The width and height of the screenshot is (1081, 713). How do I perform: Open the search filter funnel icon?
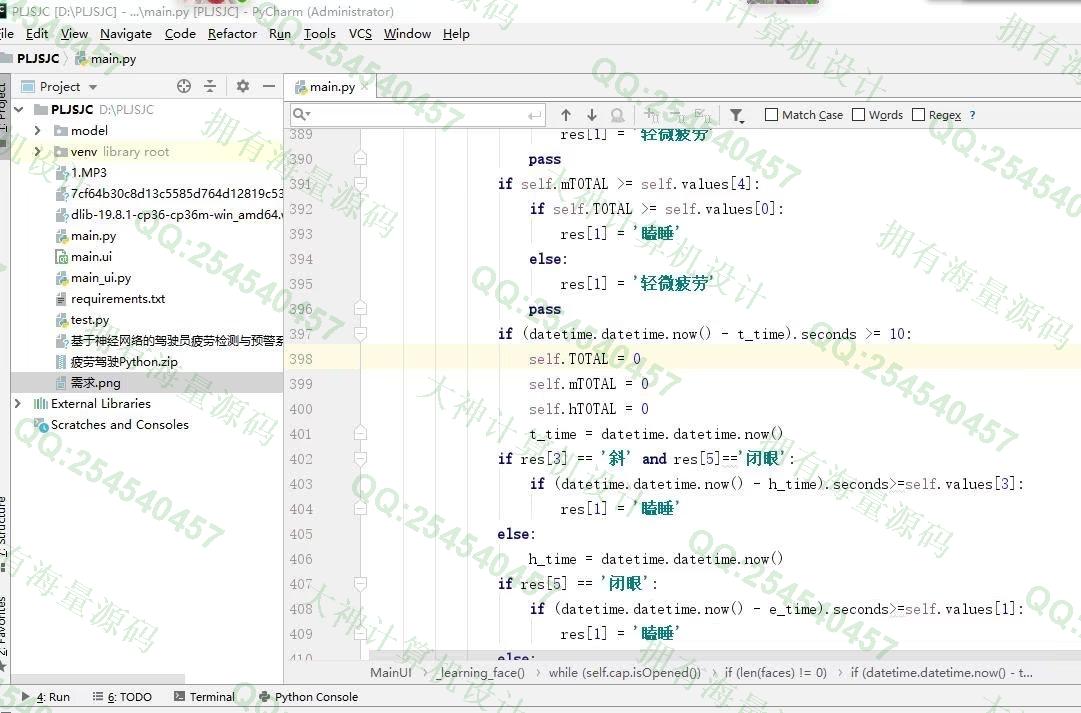737,116
